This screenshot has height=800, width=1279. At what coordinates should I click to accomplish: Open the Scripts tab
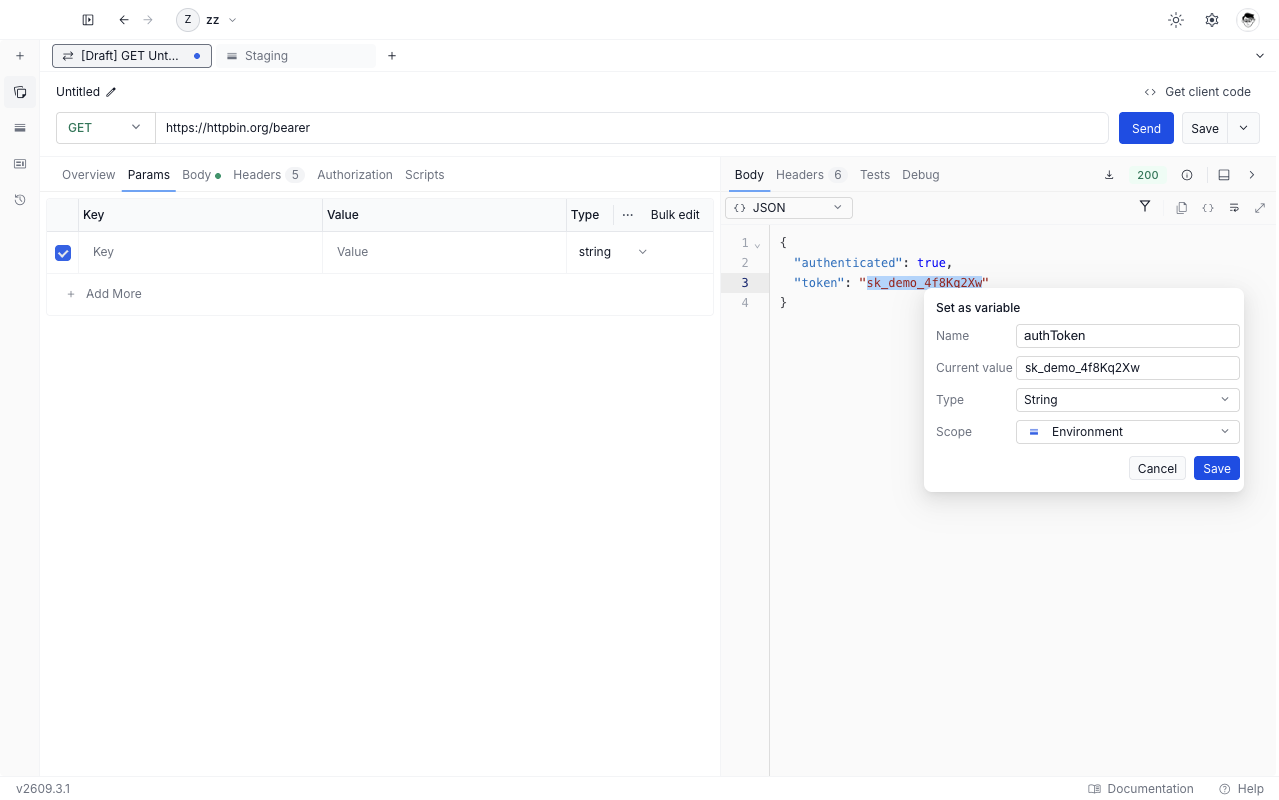[x=424, y=175]
